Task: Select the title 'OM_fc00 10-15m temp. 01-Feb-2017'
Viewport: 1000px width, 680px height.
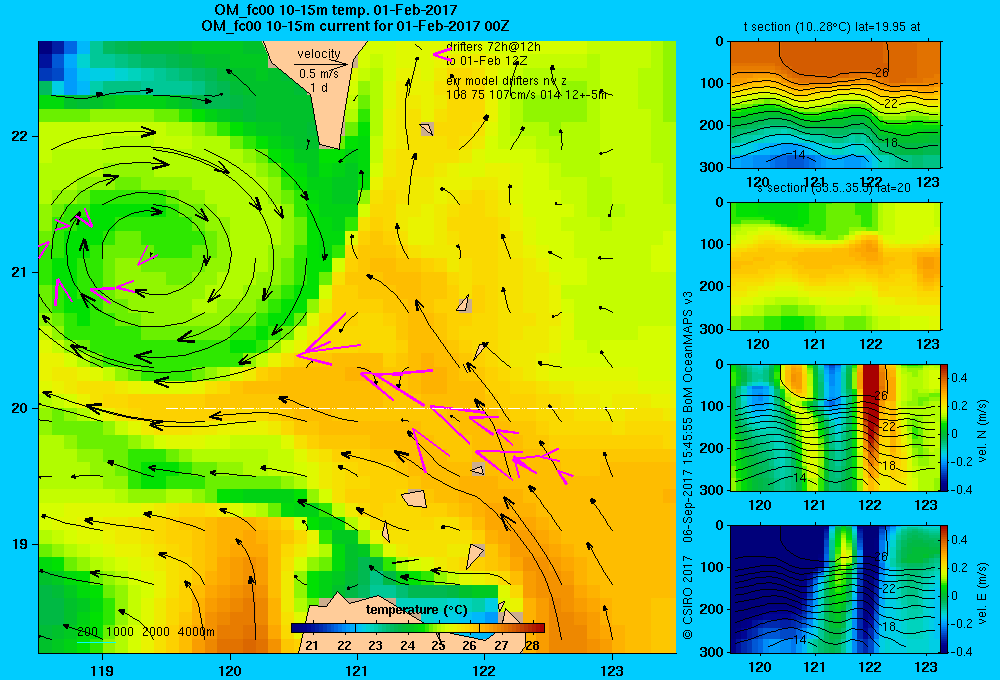Action: point(335,10)
